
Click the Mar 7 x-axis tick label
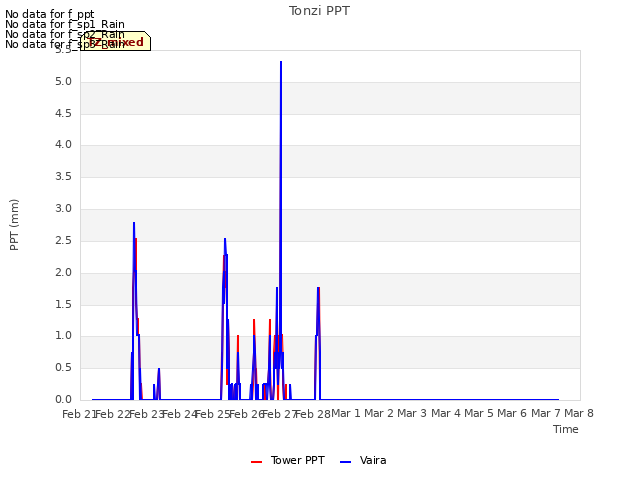click(x=546, y=413)
